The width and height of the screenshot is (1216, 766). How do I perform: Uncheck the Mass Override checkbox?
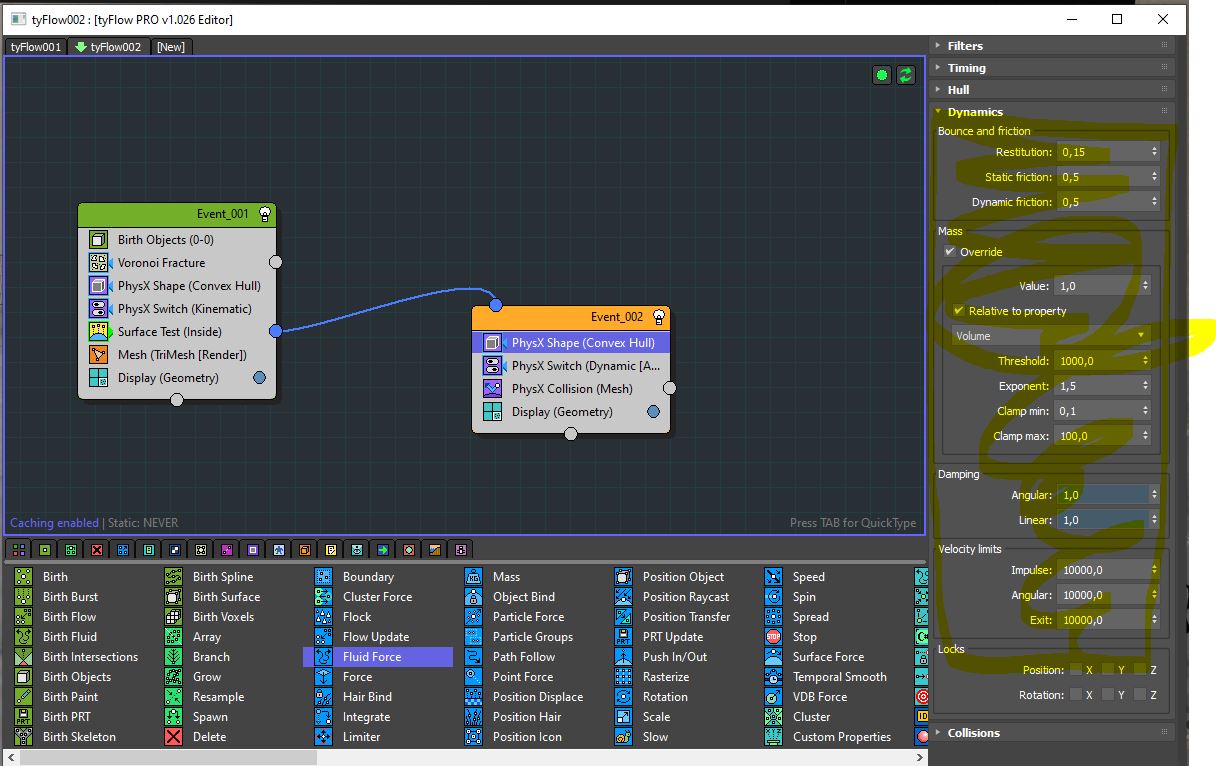[950, 252]
